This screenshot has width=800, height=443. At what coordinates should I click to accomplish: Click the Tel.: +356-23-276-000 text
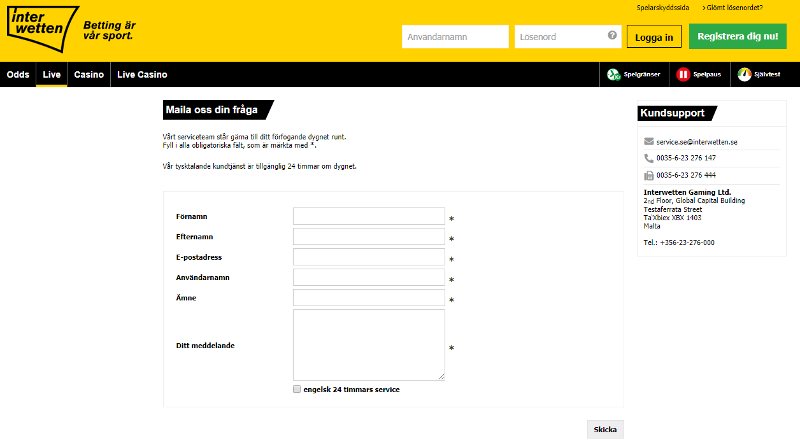[679, 242]
